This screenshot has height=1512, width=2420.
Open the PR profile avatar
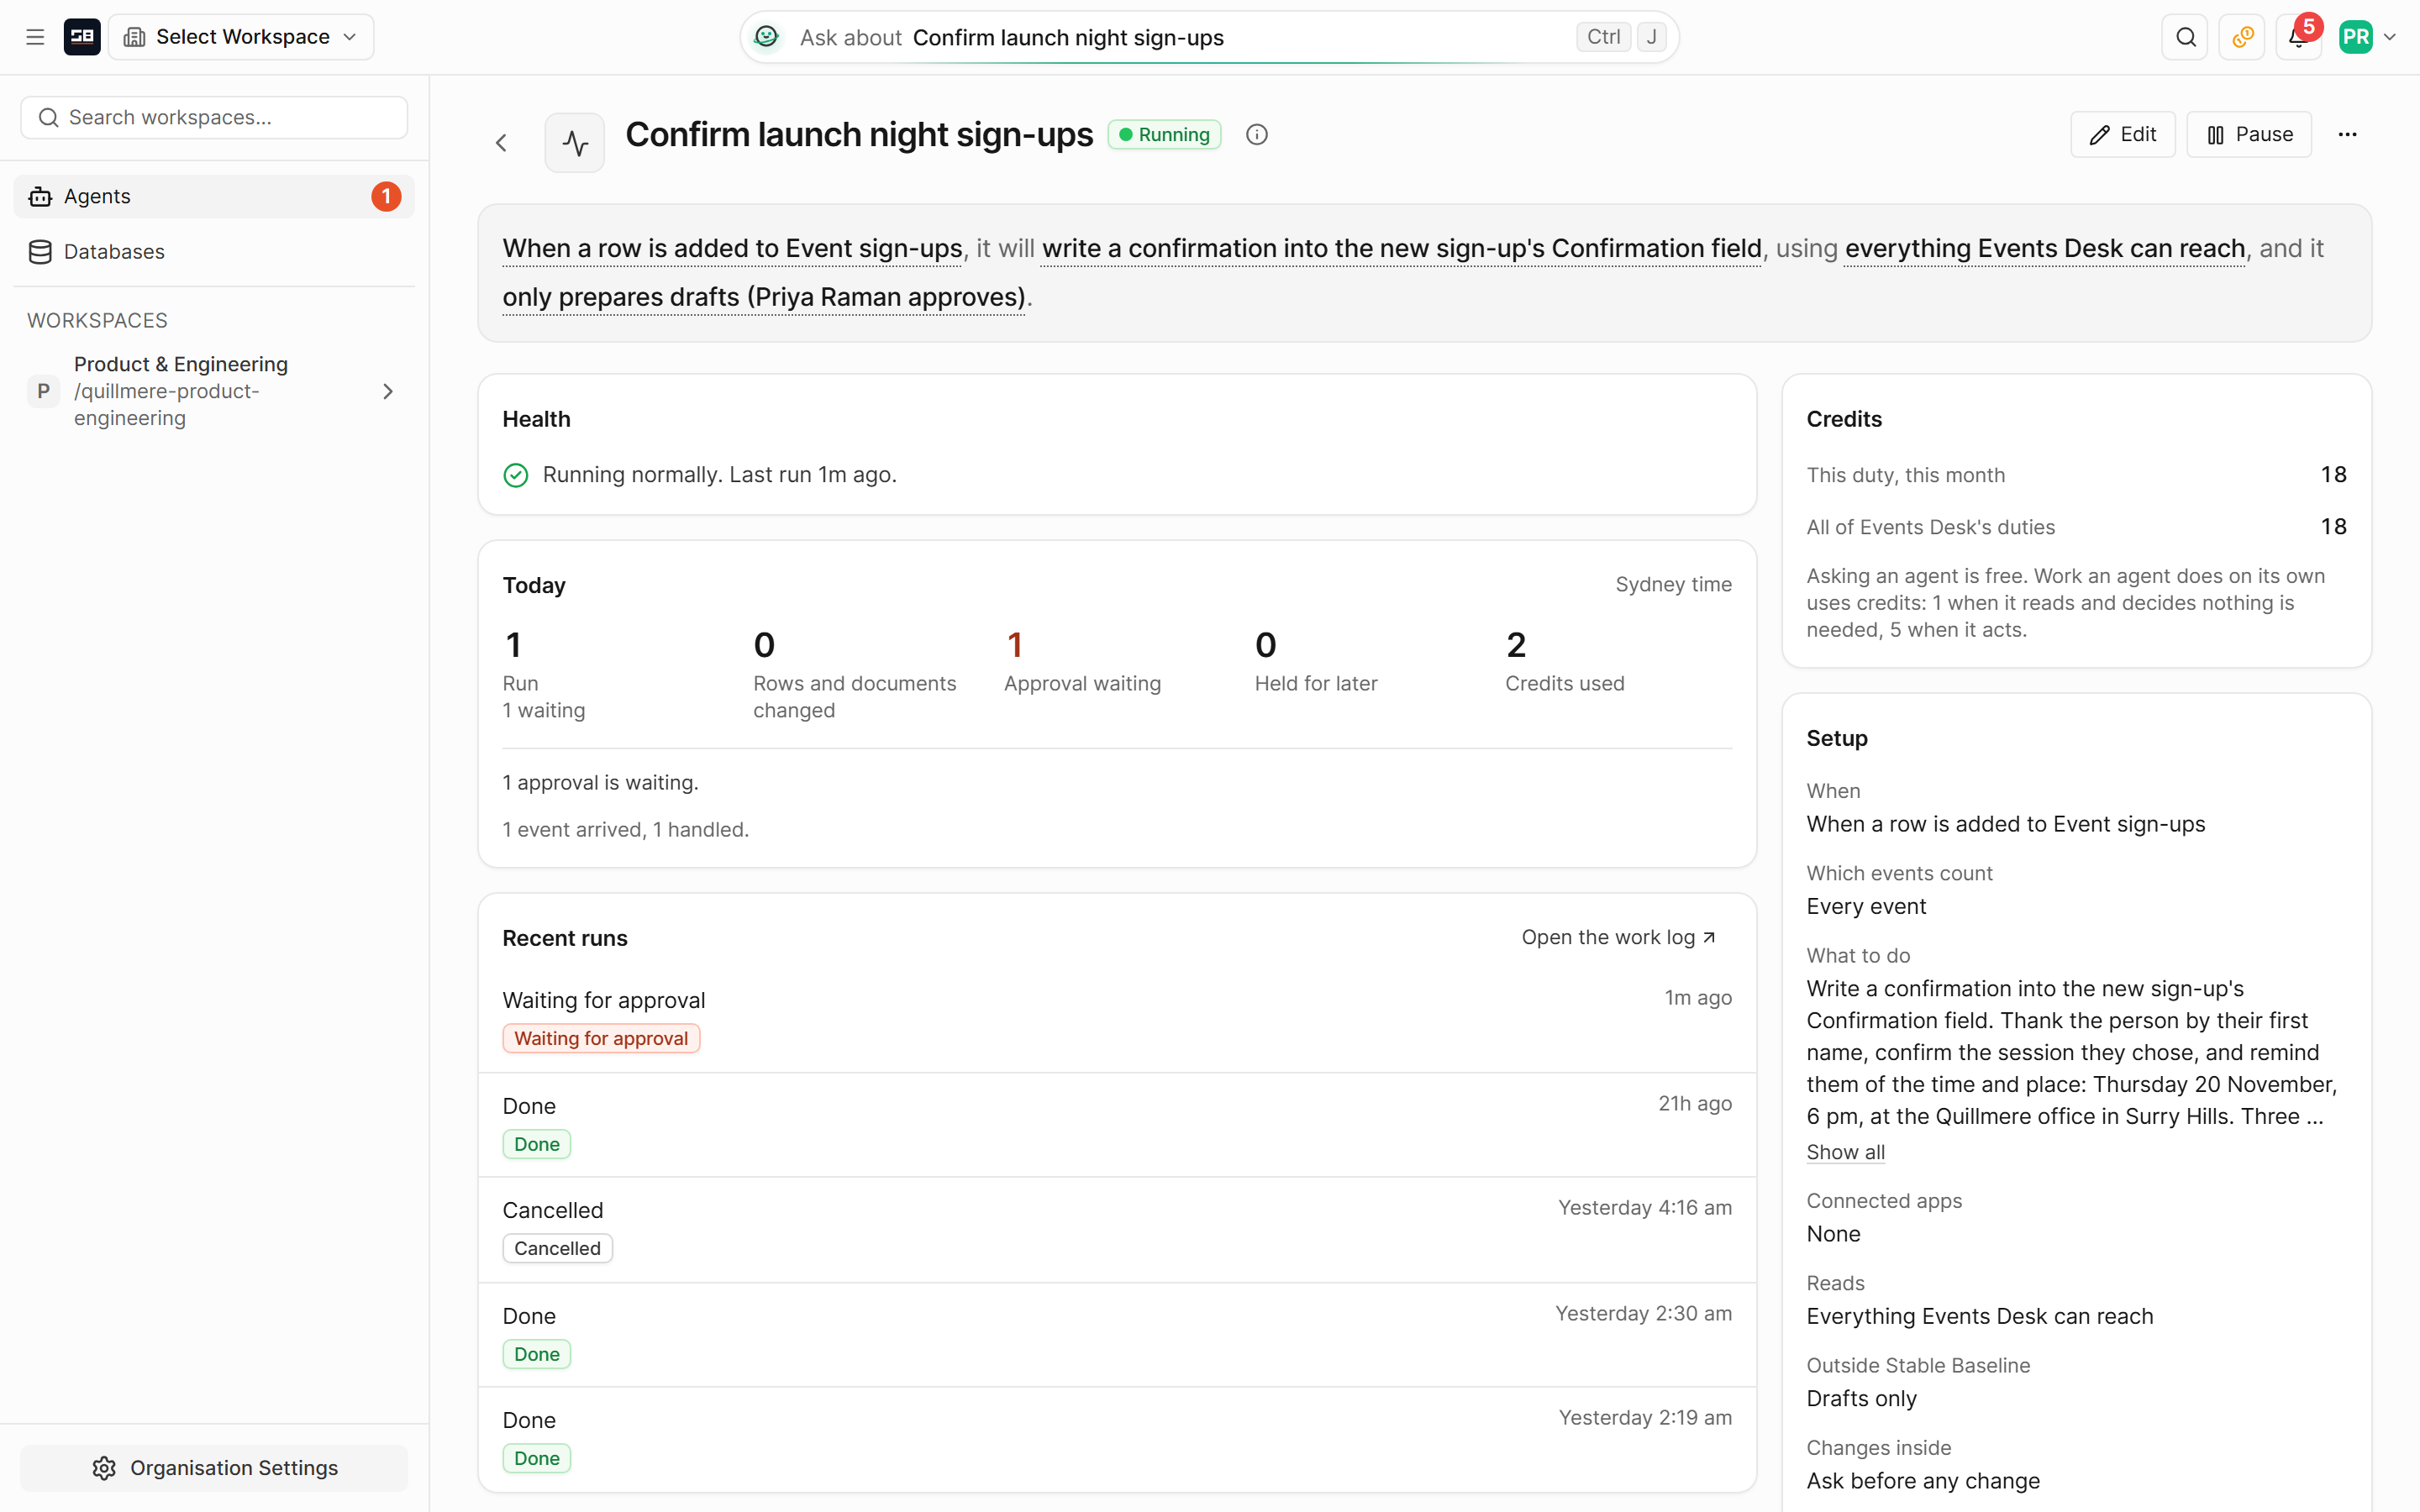point(2356,37)
